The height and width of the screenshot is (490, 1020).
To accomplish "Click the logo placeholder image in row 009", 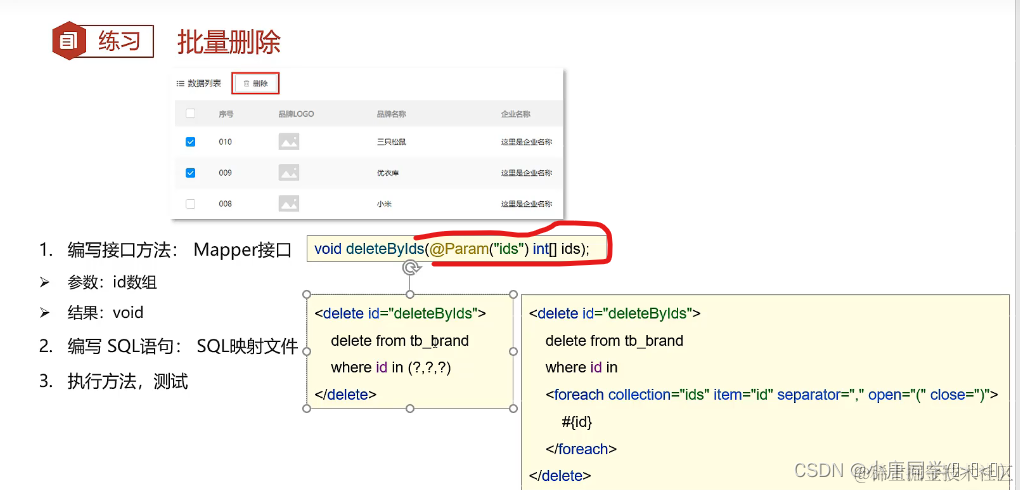I will pos(289,172).
